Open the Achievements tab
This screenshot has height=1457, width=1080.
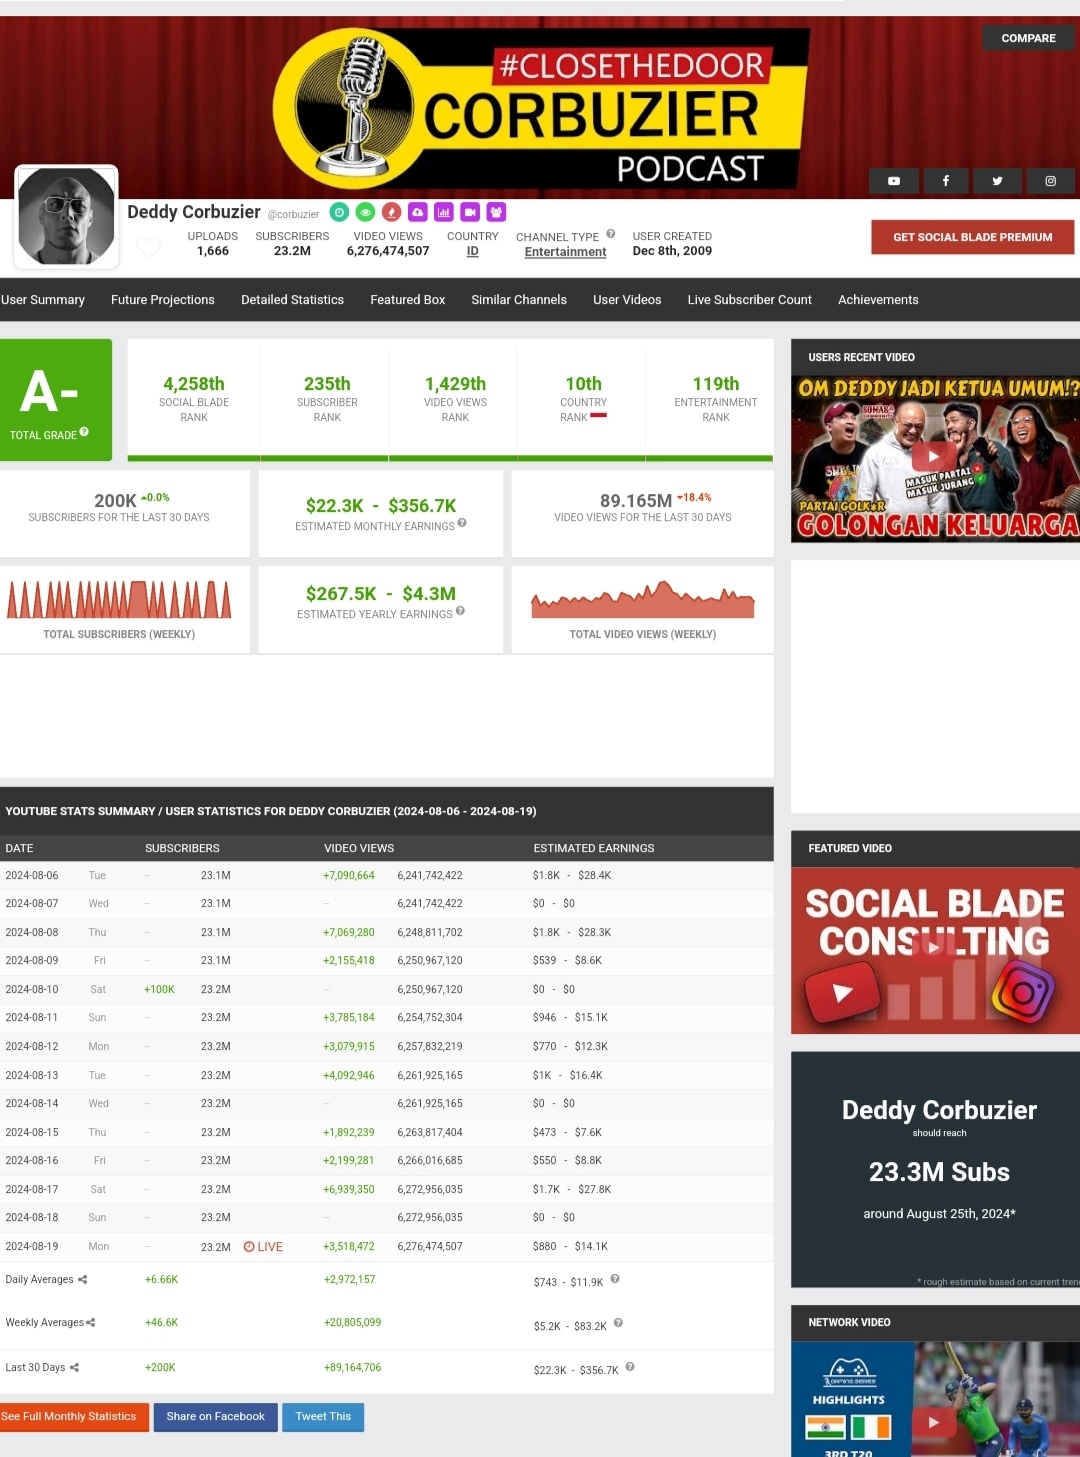point(878,300)
